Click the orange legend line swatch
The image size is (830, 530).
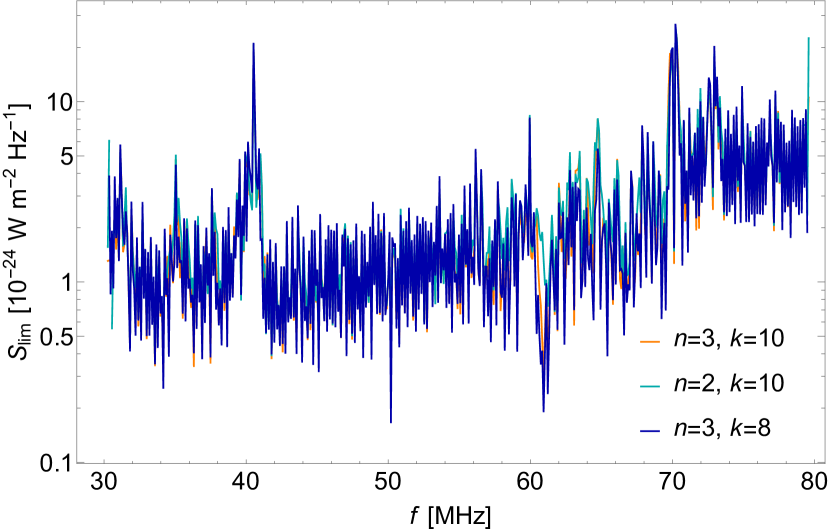click(650, 342)
